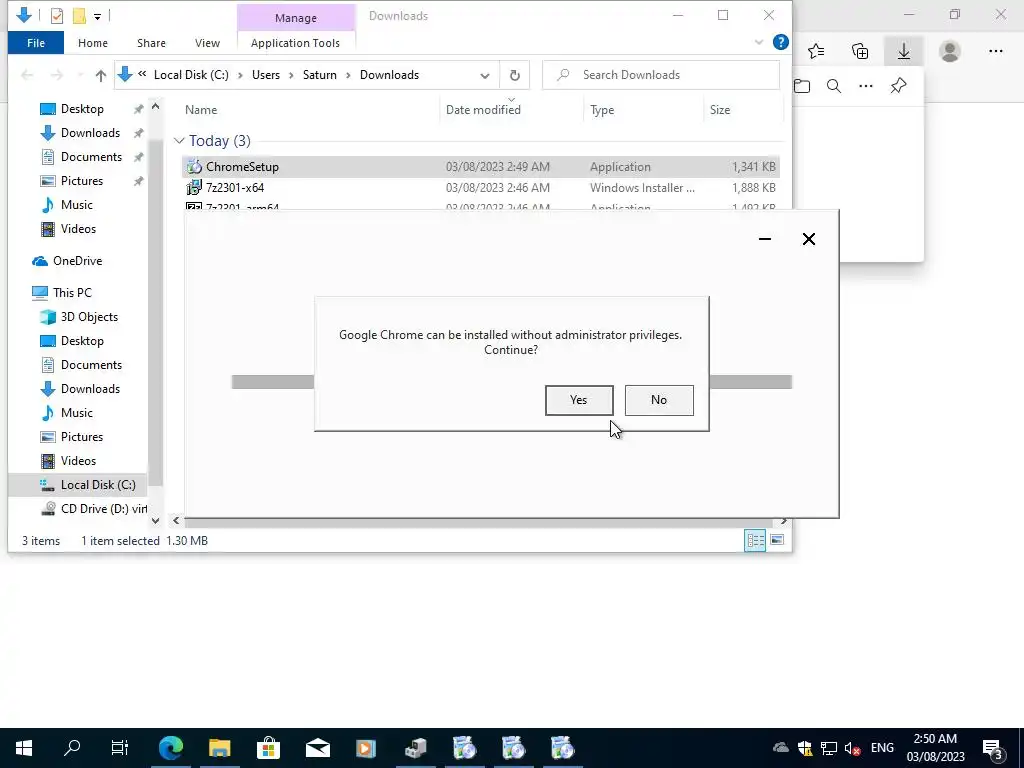This screenshot has width=1024, height=768.
Task: Open Edge Favorites star icon
Action: (816, 51)
